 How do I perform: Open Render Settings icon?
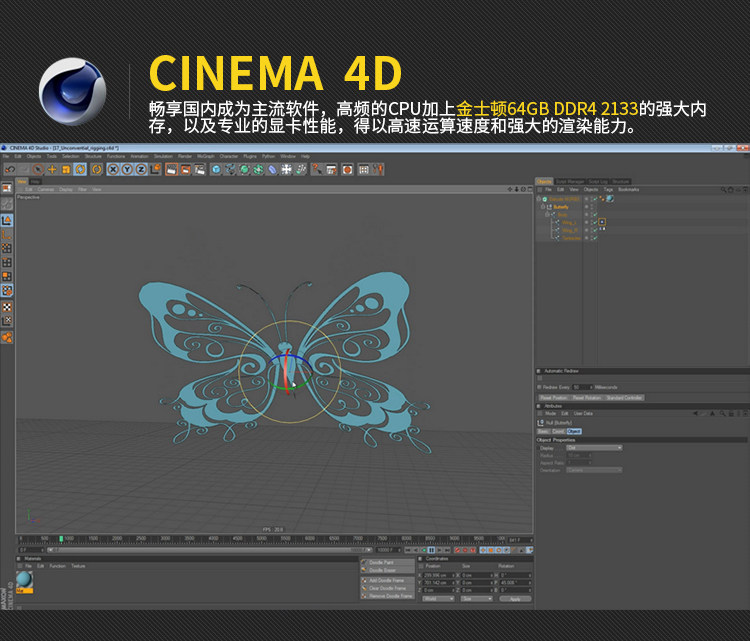pos(199,169)
